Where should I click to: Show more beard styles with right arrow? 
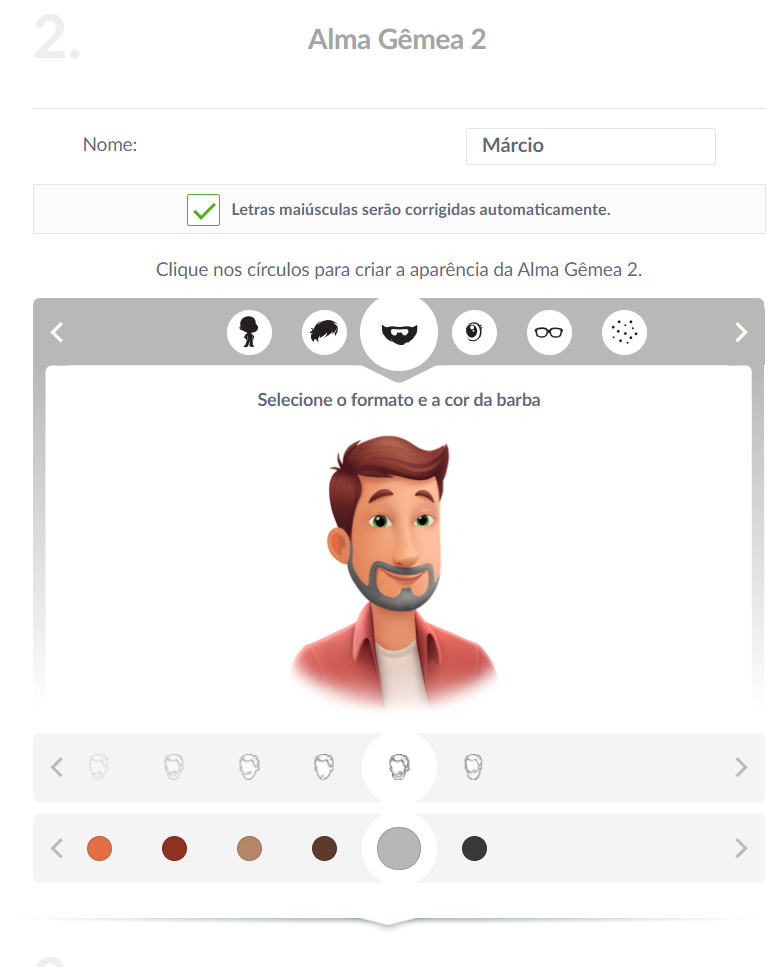[x=741, y=767]
